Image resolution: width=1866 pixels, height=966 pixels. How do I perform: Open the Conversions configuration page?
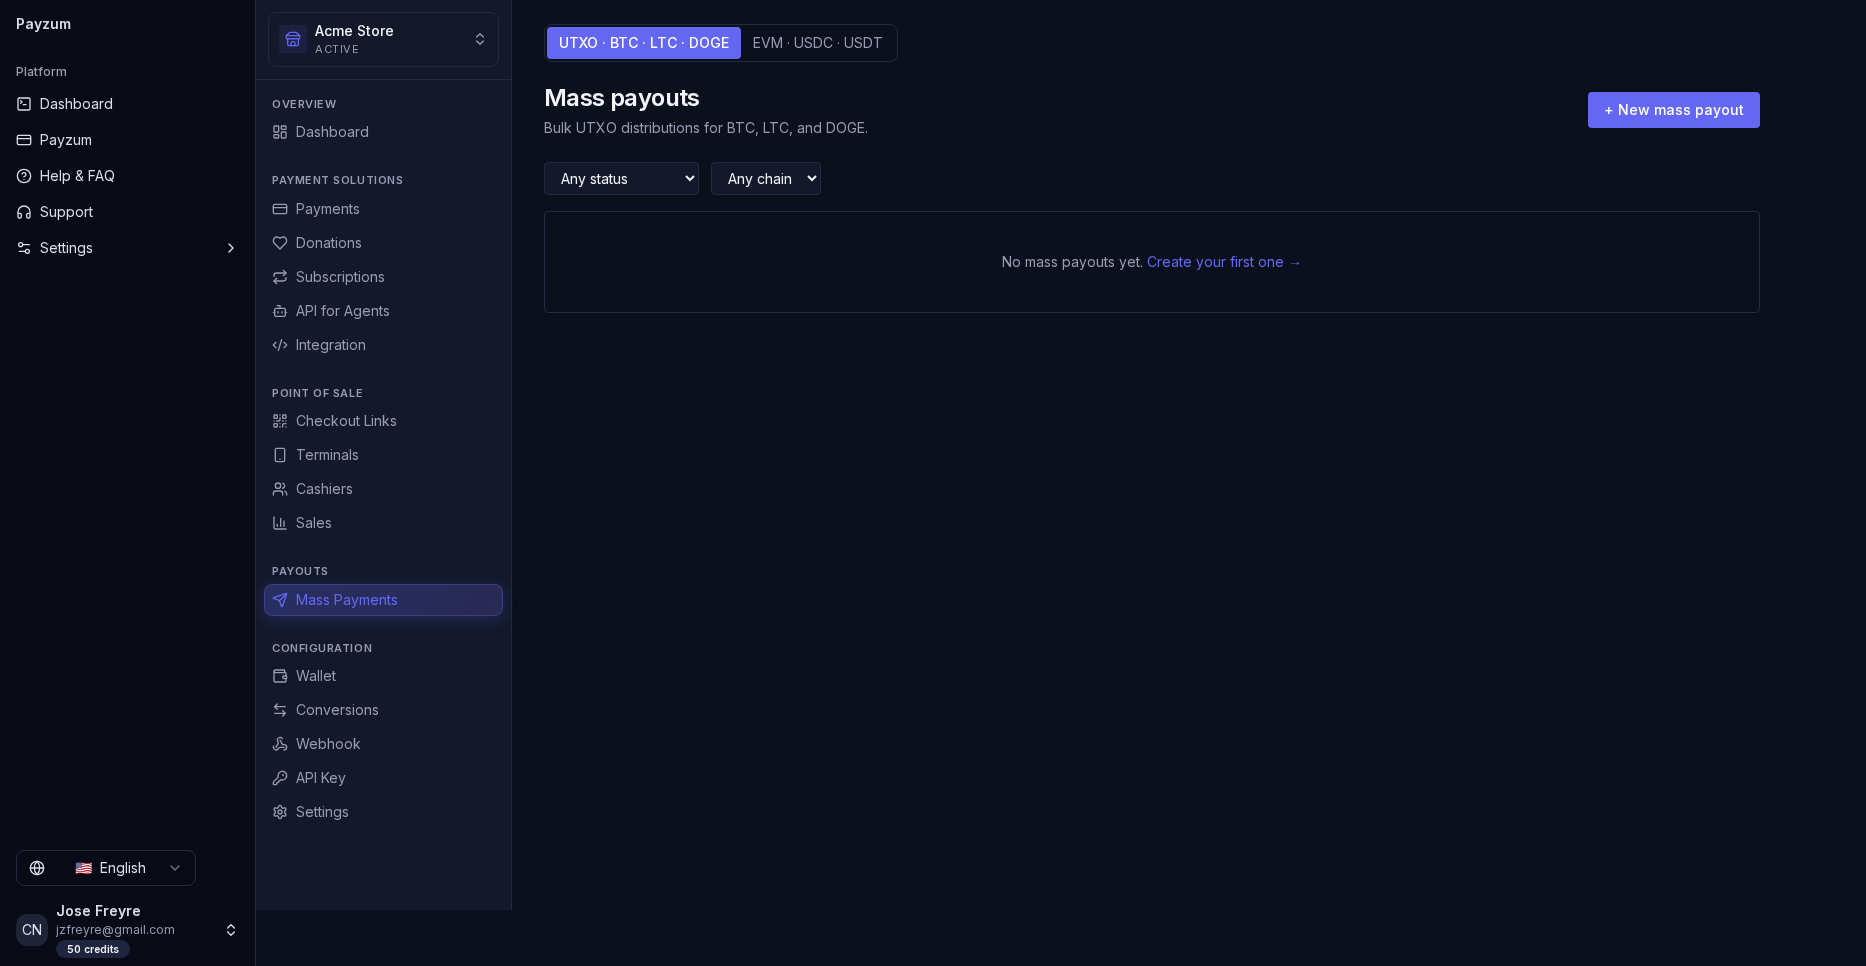[383, 710]
